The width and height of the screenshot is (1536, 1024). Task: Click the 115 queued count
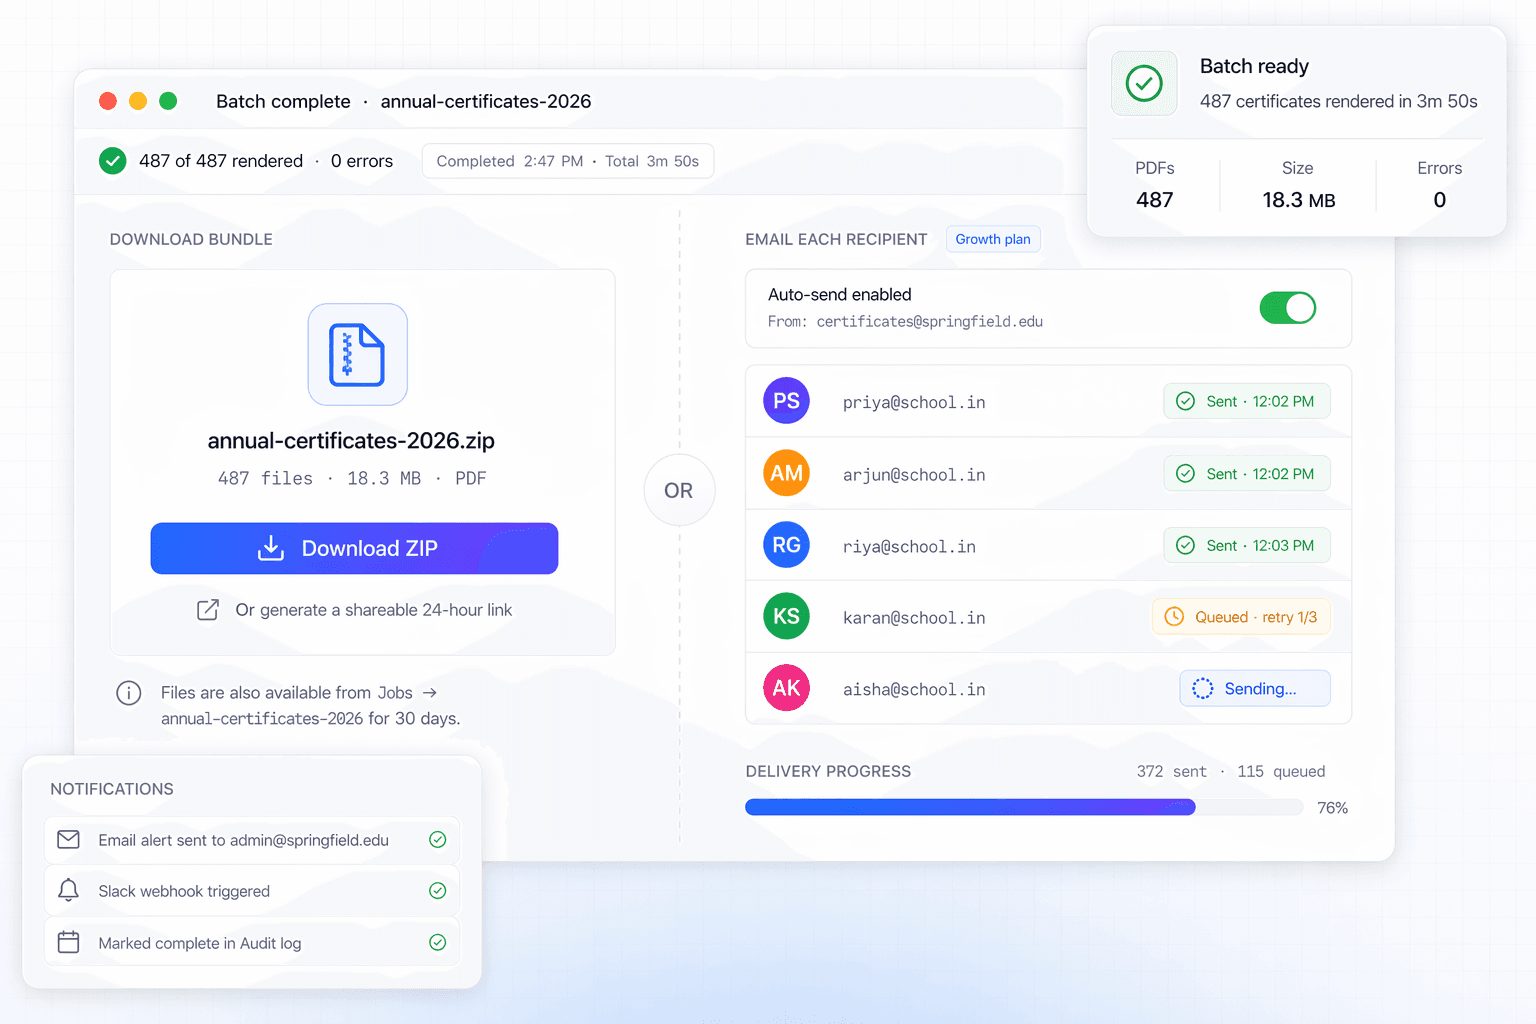tap(1281, 772)
